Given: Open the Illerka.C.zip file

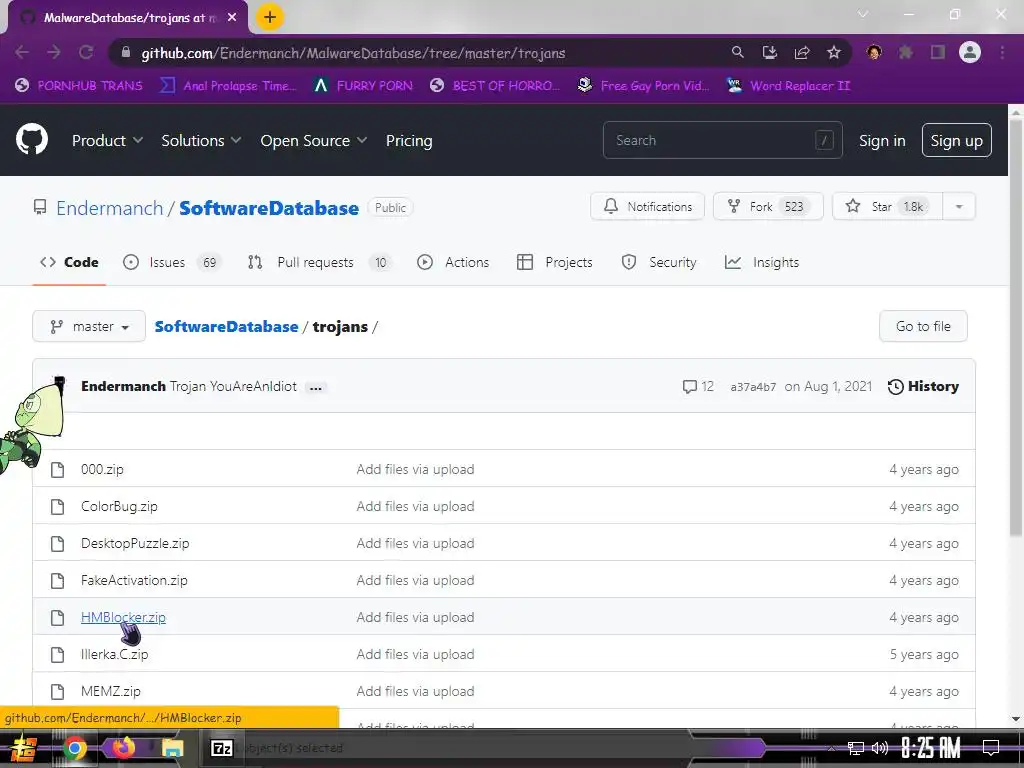Looking at the screenshot, I should coord(114,654).
